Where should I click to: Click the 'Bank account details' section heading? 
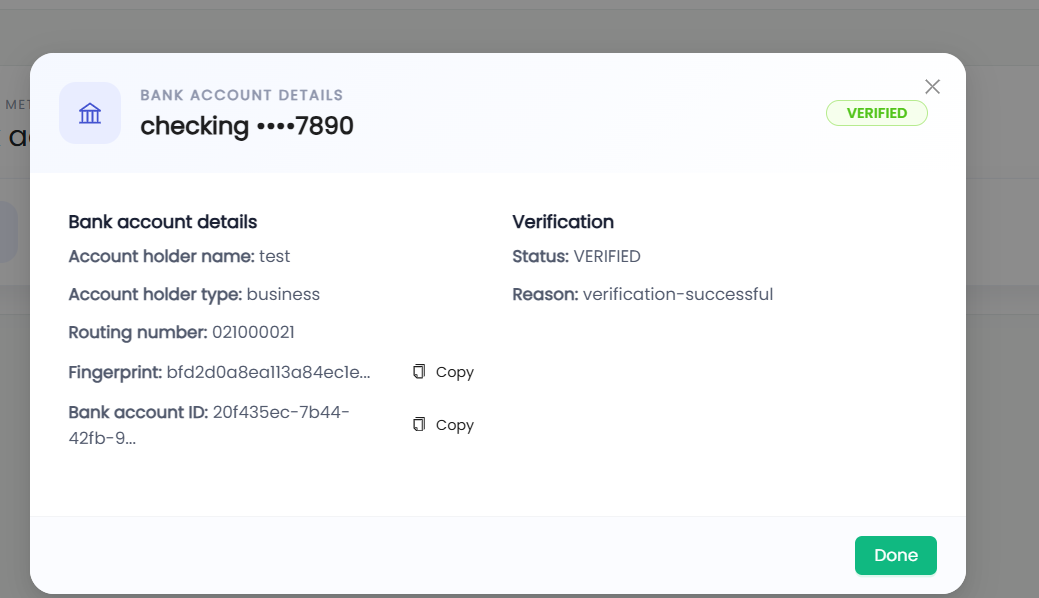point(163,221)
